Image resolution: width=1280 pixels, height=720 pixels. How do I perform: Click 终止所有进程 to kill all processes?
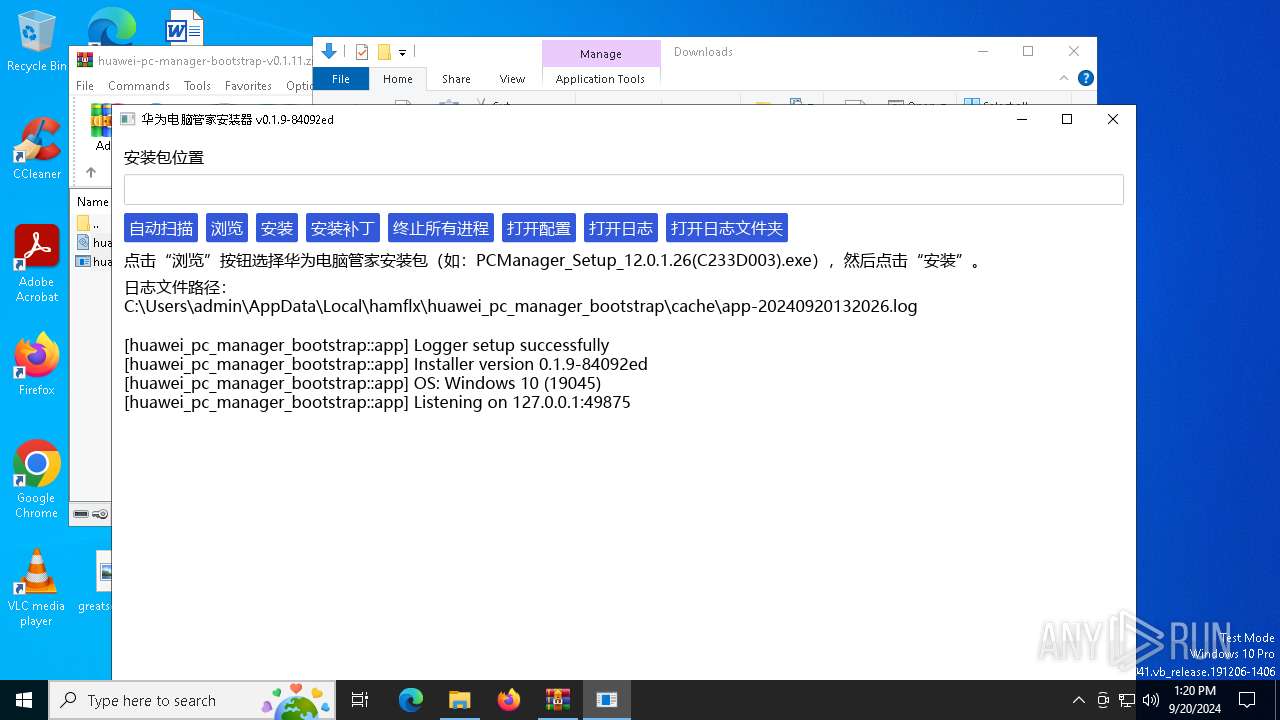click(441, 228)
